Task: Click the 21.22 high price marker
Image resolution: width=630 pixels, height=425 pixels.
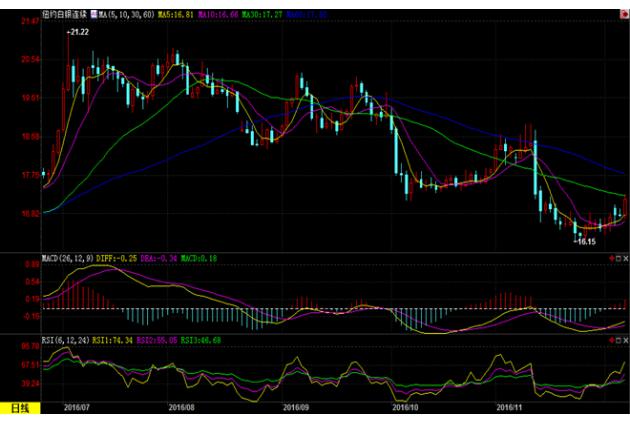Action: tap(77, 33)
